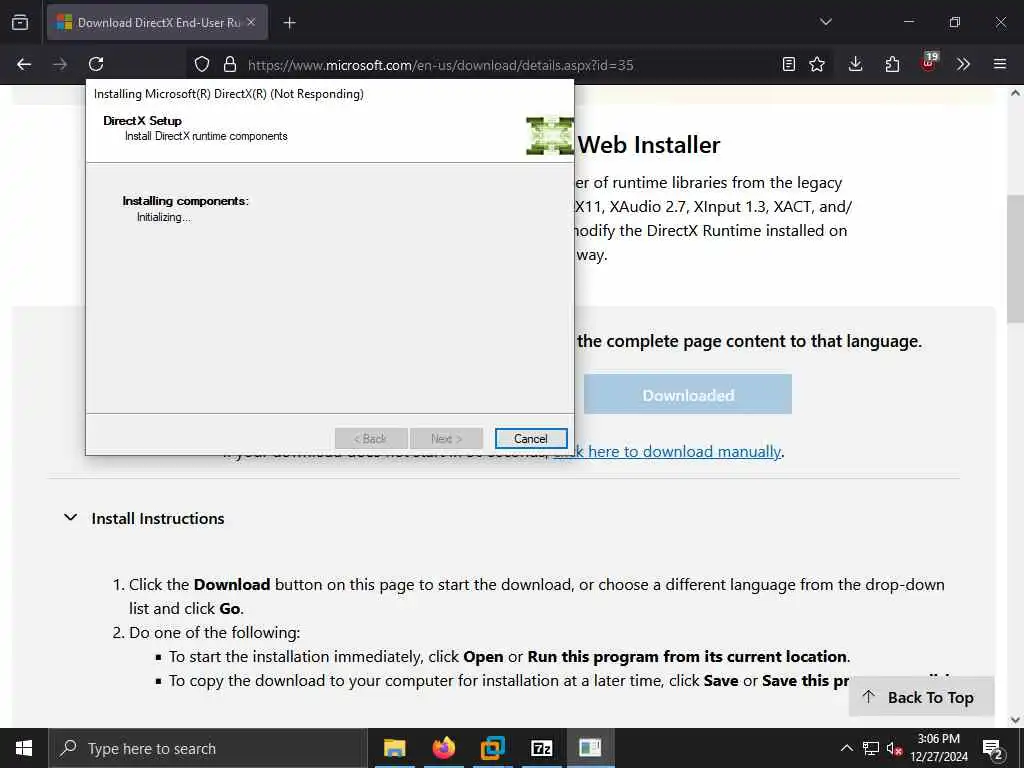Click the site security padlock icon

pyautogui.click(x=230, y=64)
